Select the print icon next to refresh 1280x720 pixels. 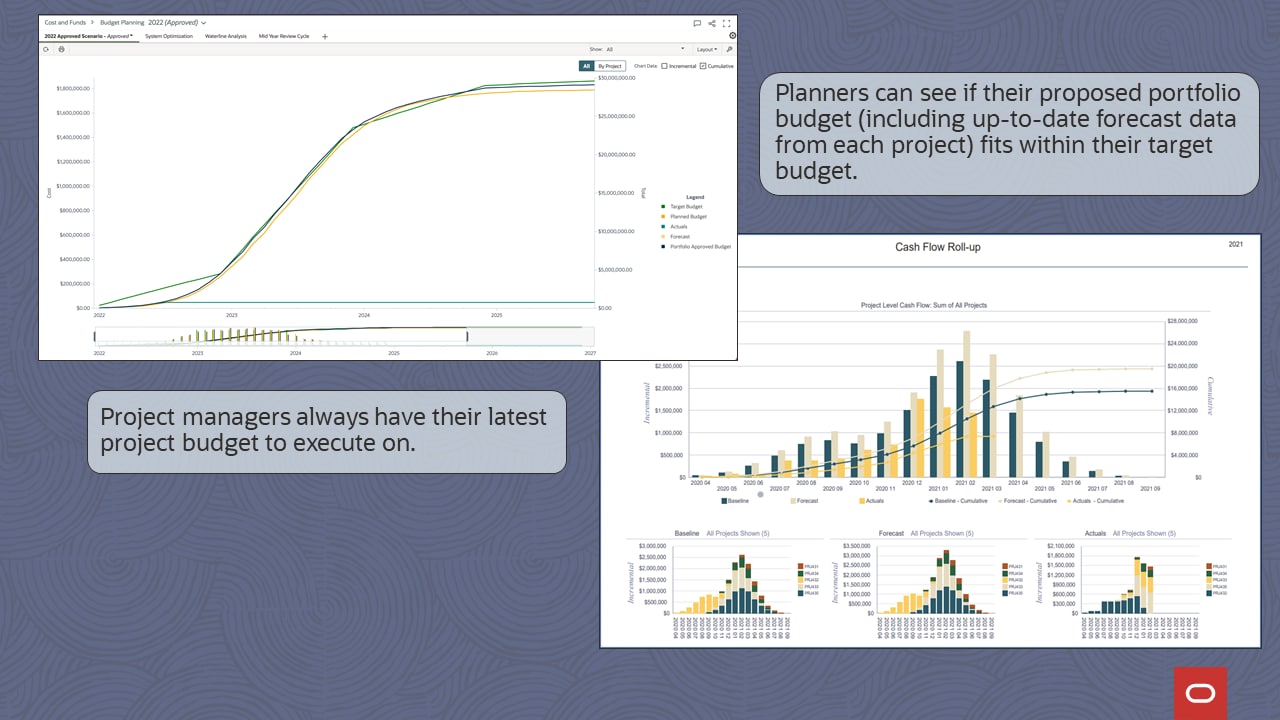61,49
